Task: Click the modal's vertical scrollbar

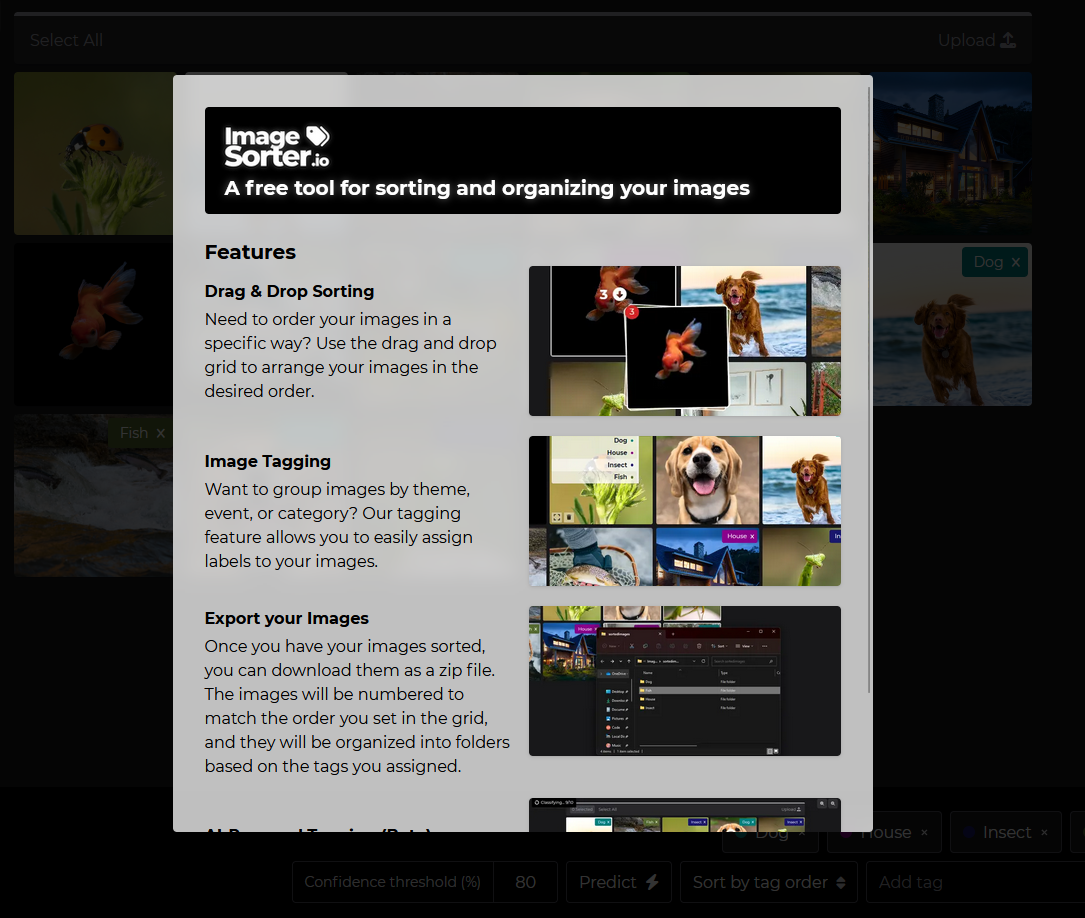Action: pyautogui.click(x=869, y=387)
